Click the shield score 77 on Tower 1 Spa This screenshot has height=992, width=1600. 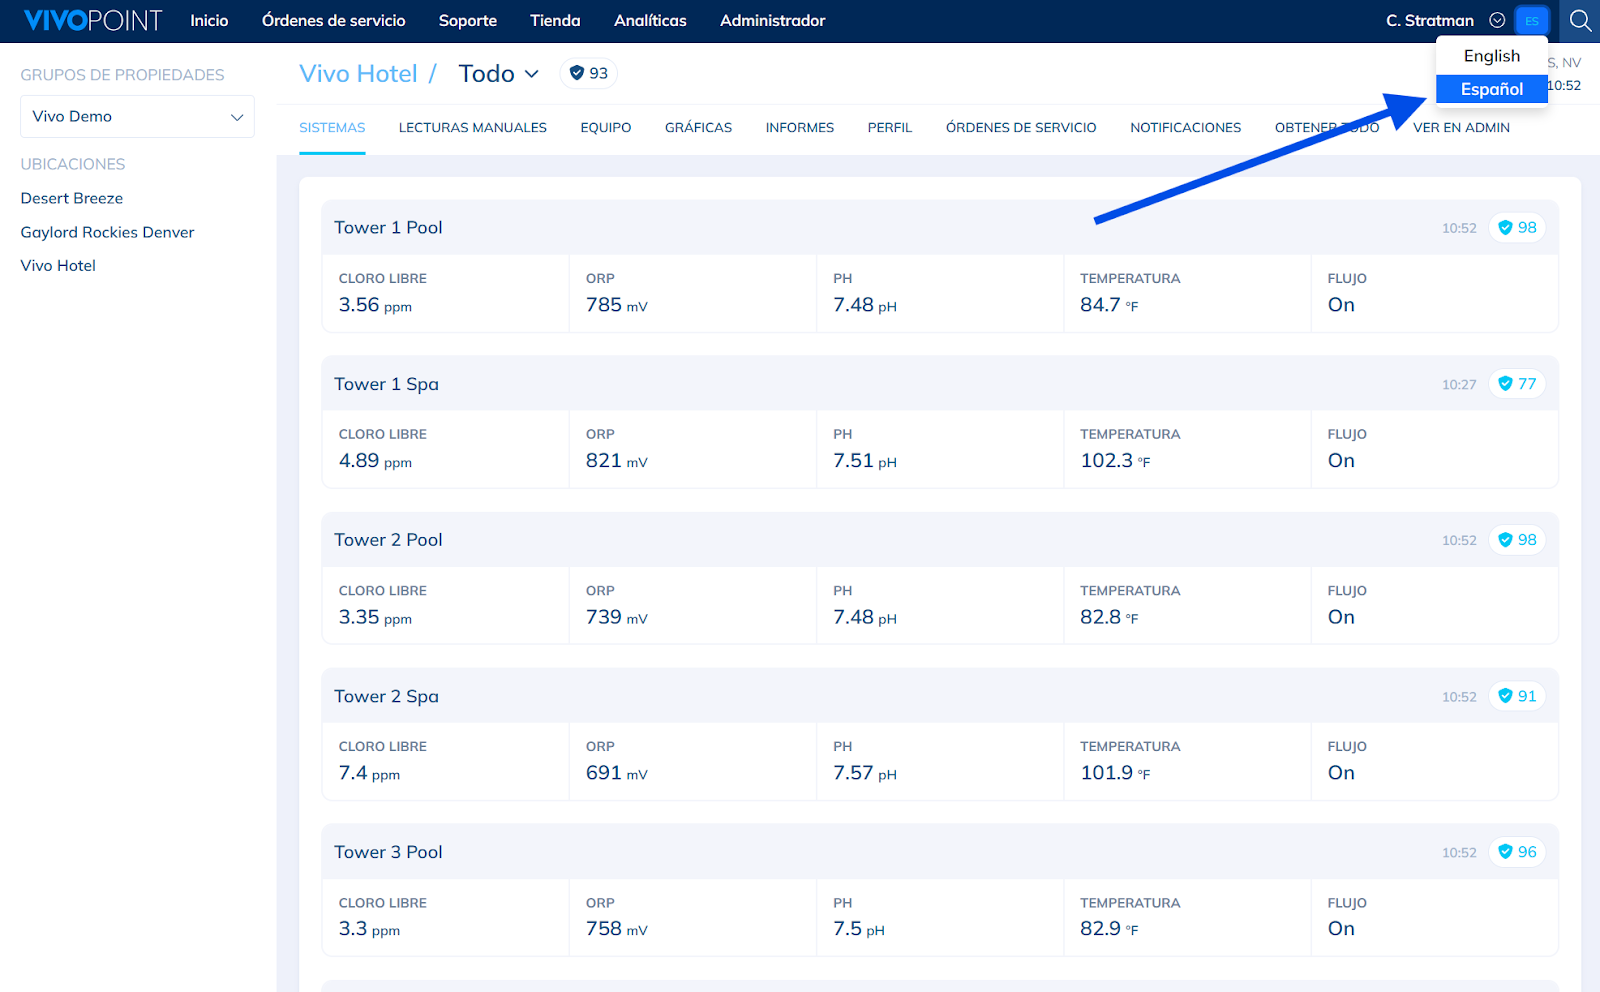(1517, 383)
